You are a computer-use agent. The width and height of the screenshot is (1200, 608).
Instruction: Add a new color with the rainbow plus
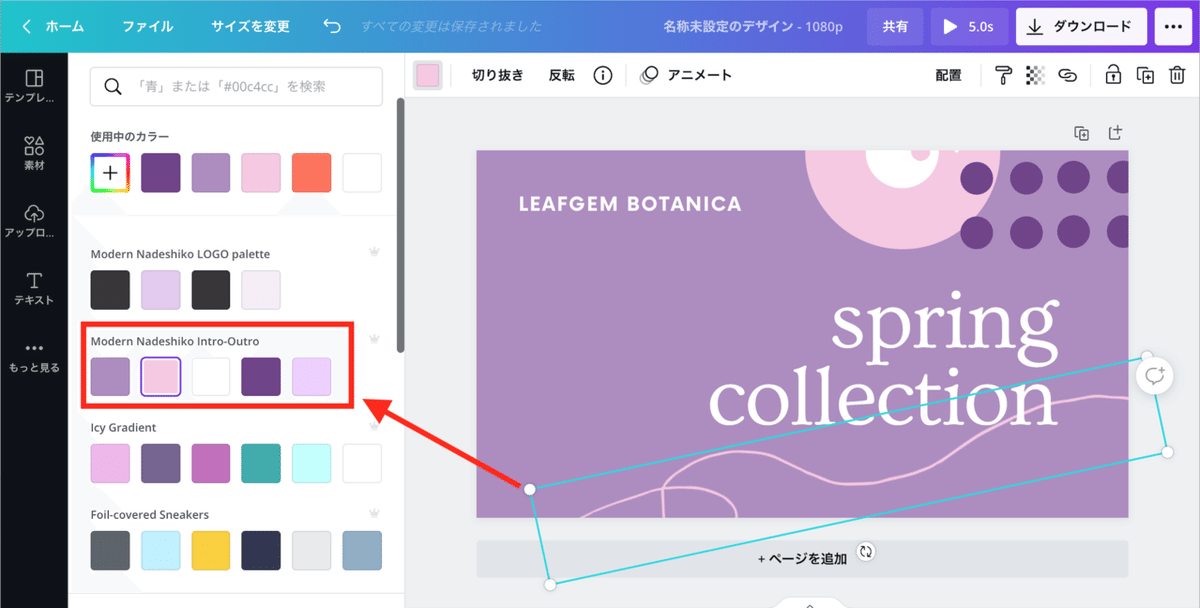coord(110,173)
